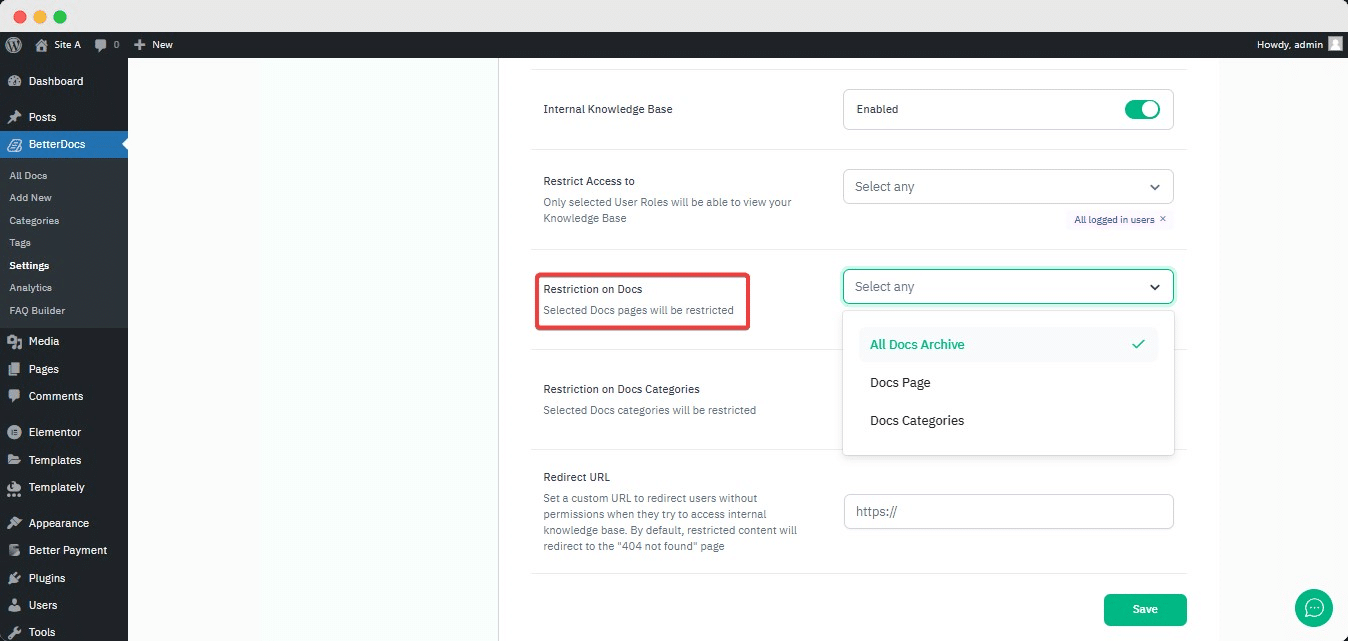This screenshot has height=641, width=1348.
Task: Open the WordPress logo menu
Action: tap(13, 44)
